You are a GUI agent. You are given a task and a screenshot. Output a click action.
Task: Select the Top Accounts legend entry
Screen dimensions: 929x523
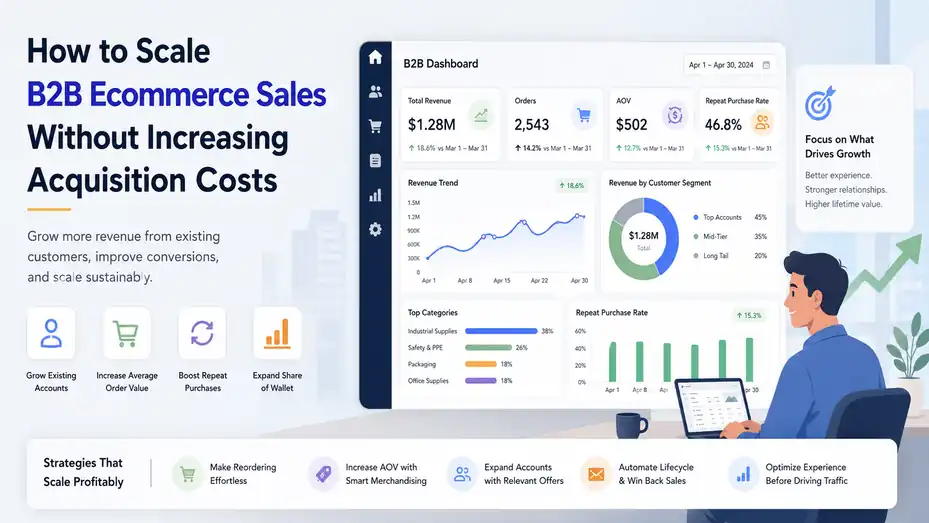click(729, 217)
